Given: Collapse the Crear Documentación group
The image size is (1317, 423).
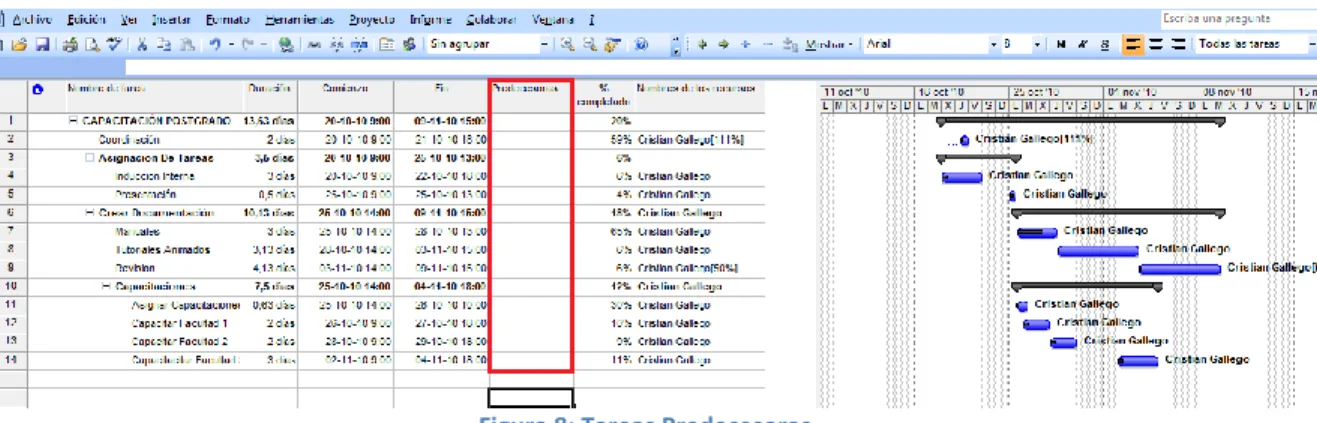Looking at the screenshot, I should click(89, 213).
